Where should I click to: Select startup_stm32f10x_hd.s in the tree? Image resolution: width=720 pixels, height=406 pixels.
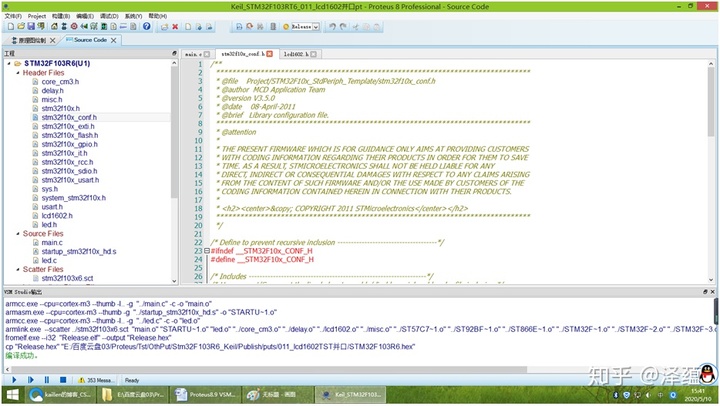pyautogui.click(x=79, y=252)
